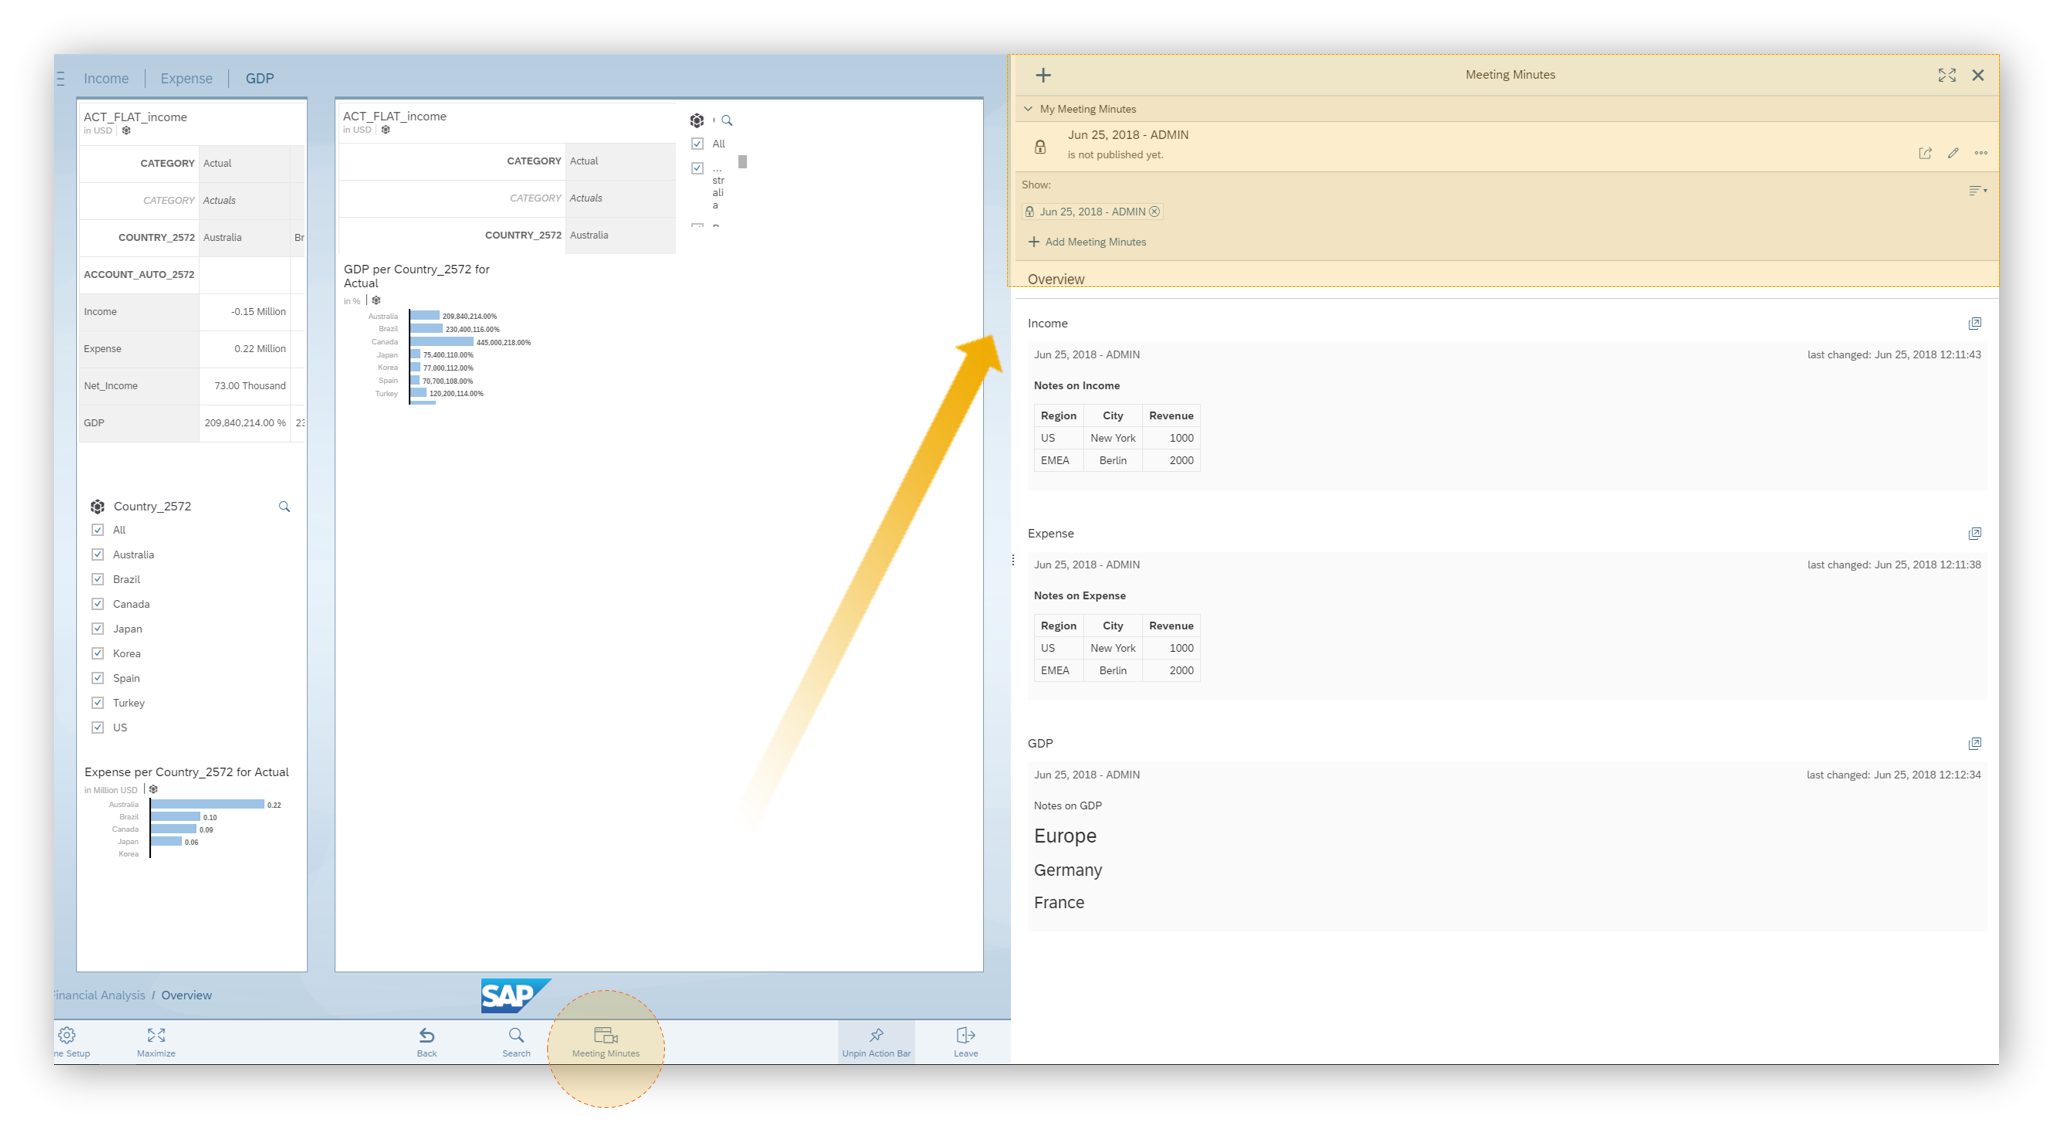Toggle the All checkbox in Country_2572 filter
2062x1128 pixels.
click(98, 530)
